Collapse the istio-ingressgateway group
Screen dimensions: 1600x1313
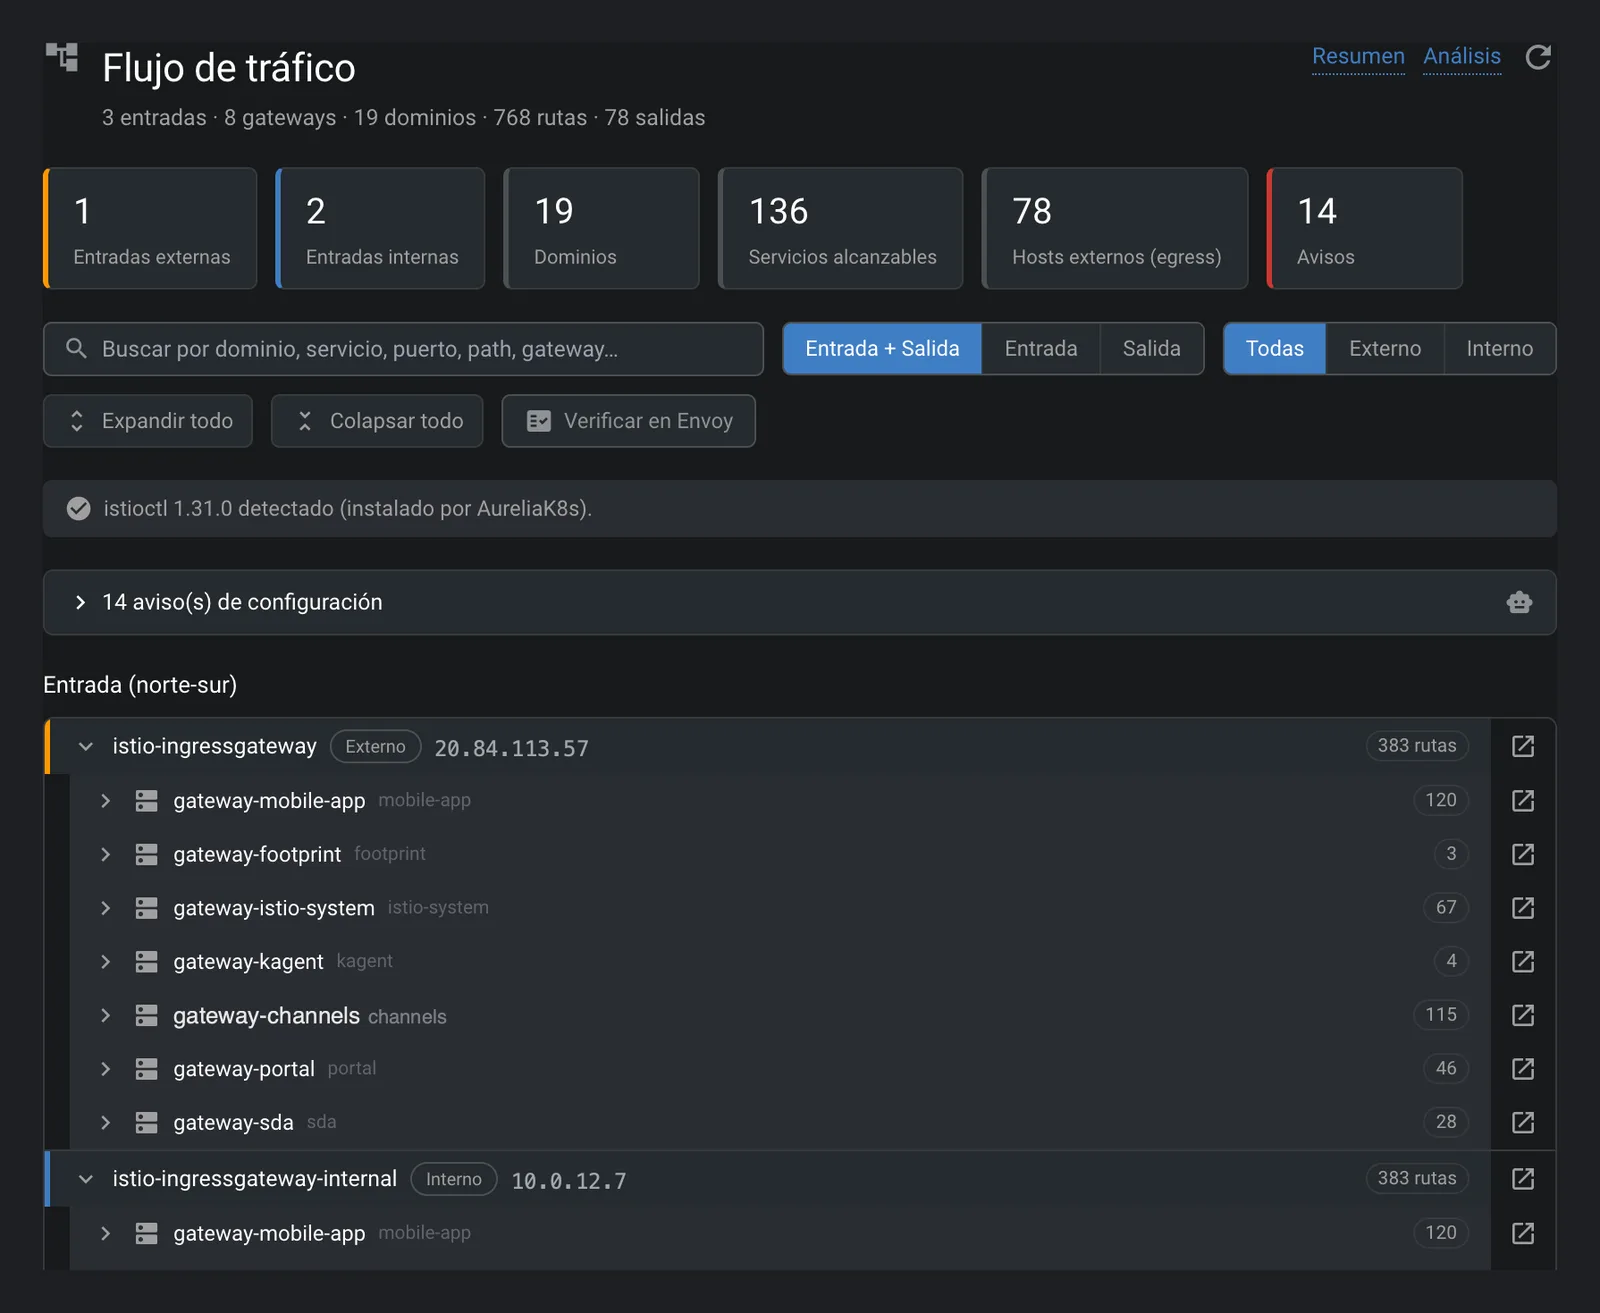coord(86,747)
